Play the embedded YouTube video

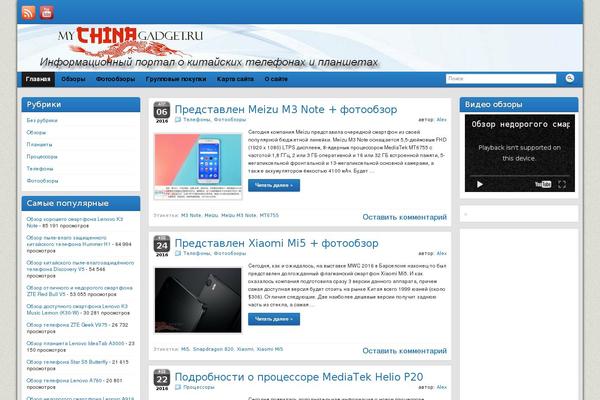coord(480,184)
